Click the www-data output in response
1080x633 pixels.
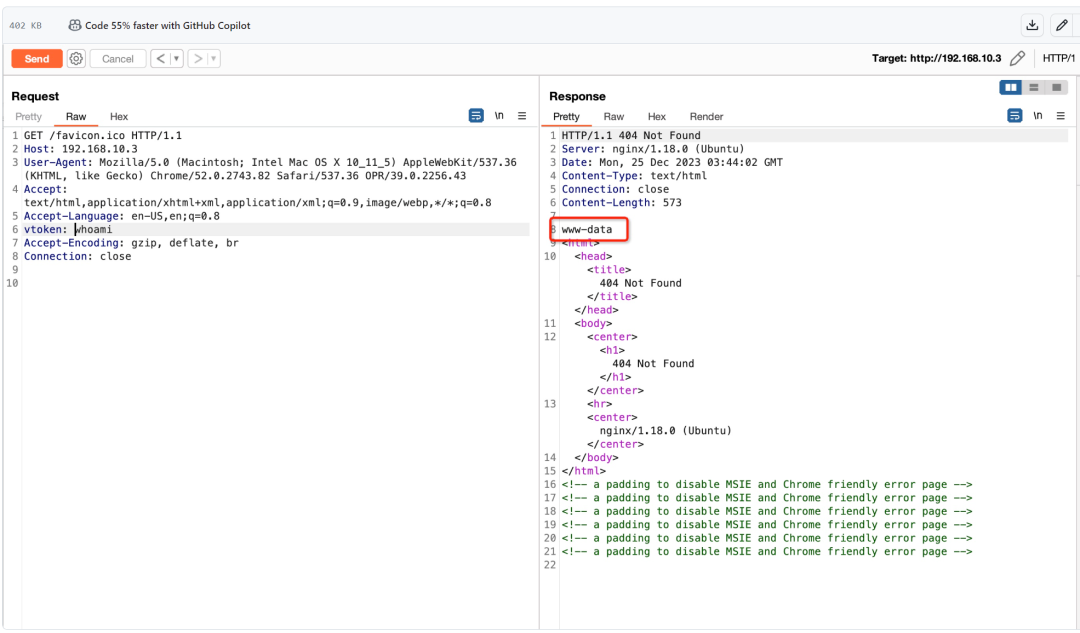(587, 229)
